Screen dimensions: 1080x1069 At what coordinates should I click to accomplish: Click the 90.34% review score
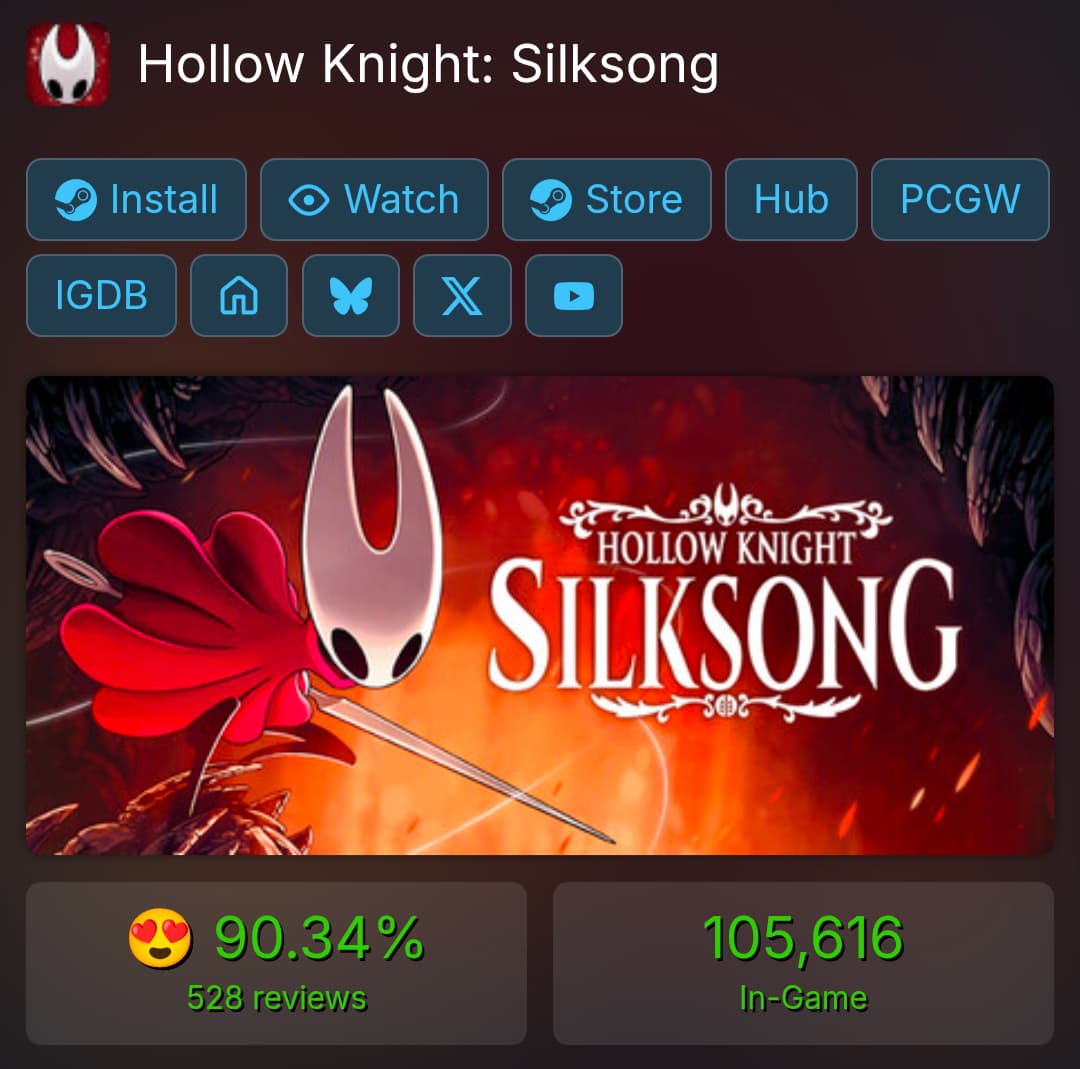coord(319,937)
